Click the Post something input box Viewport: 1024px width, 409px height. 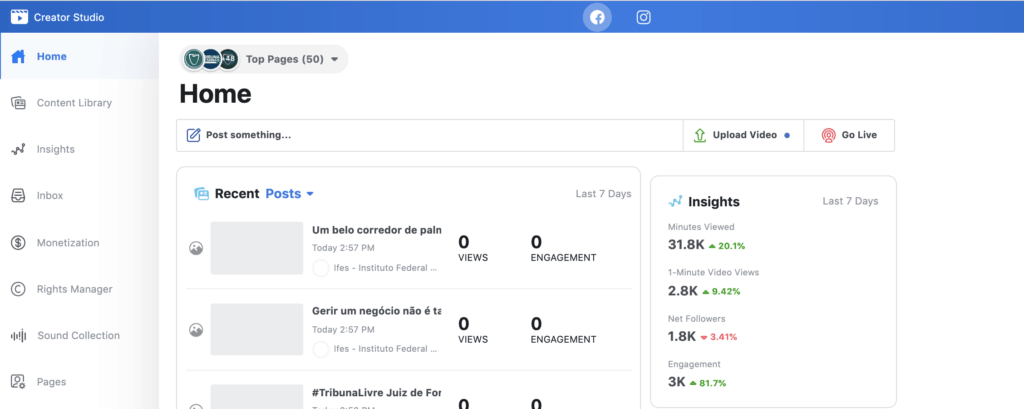click(x=430, y=135)
